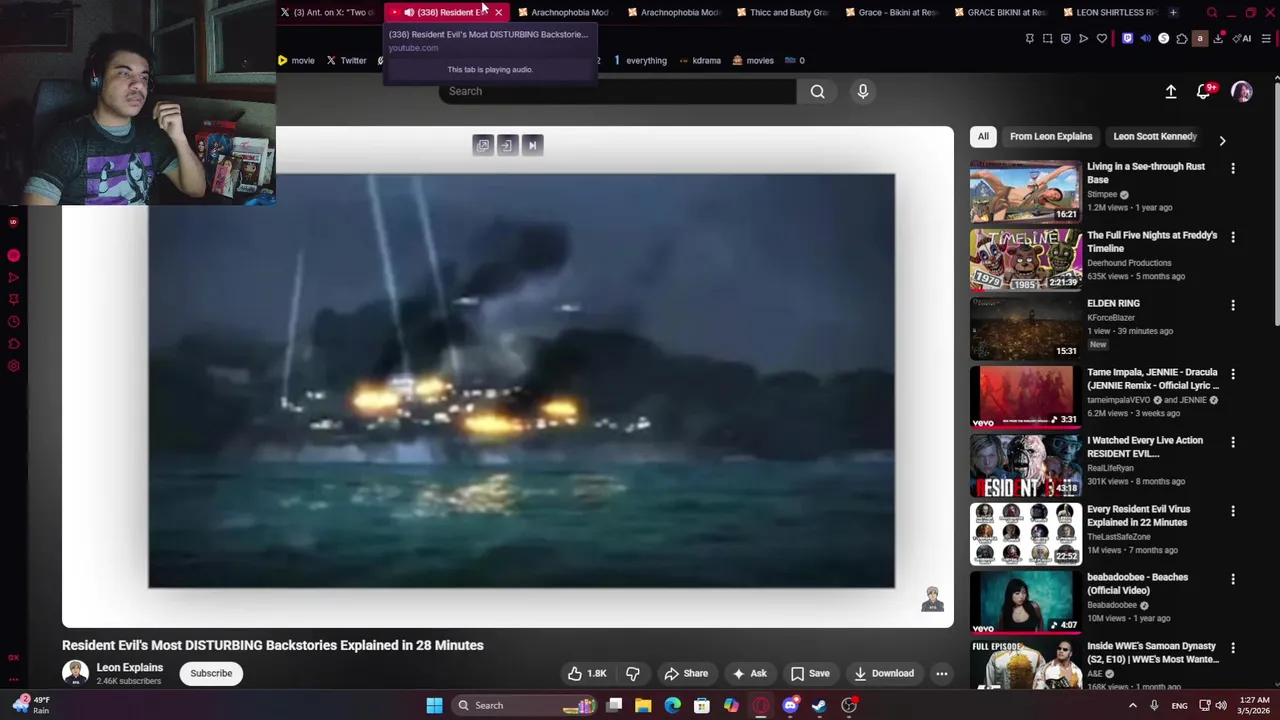The height and width of the screenshot is (720, 1280).
Task: Open Microsoft Store from the taskbar
Action: (702, 705)
